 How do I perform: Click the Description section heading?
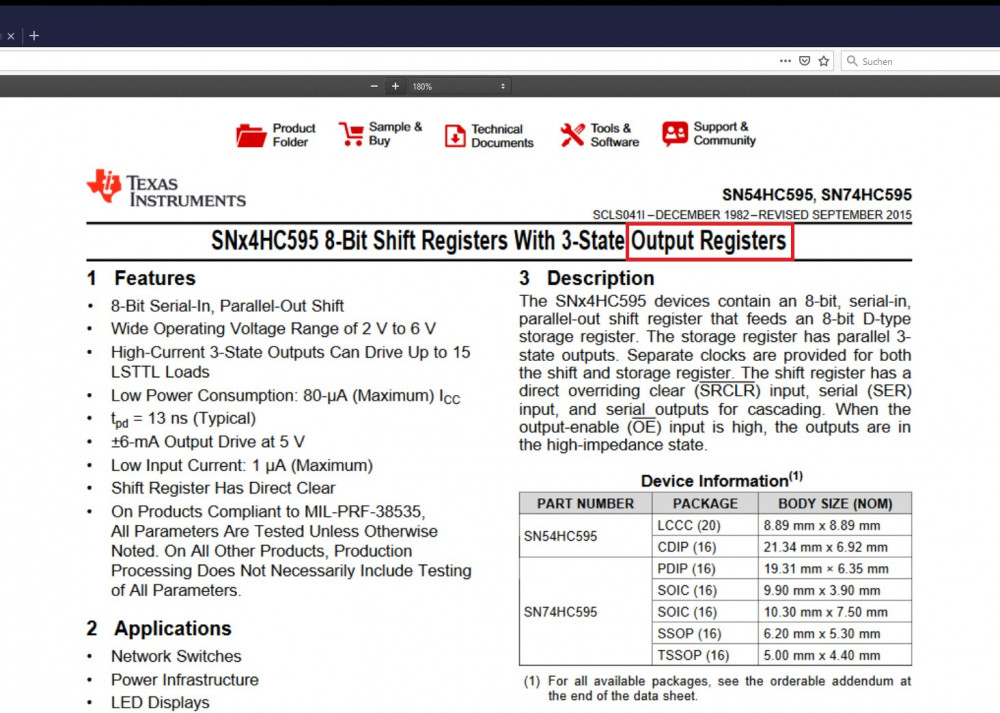587,278
